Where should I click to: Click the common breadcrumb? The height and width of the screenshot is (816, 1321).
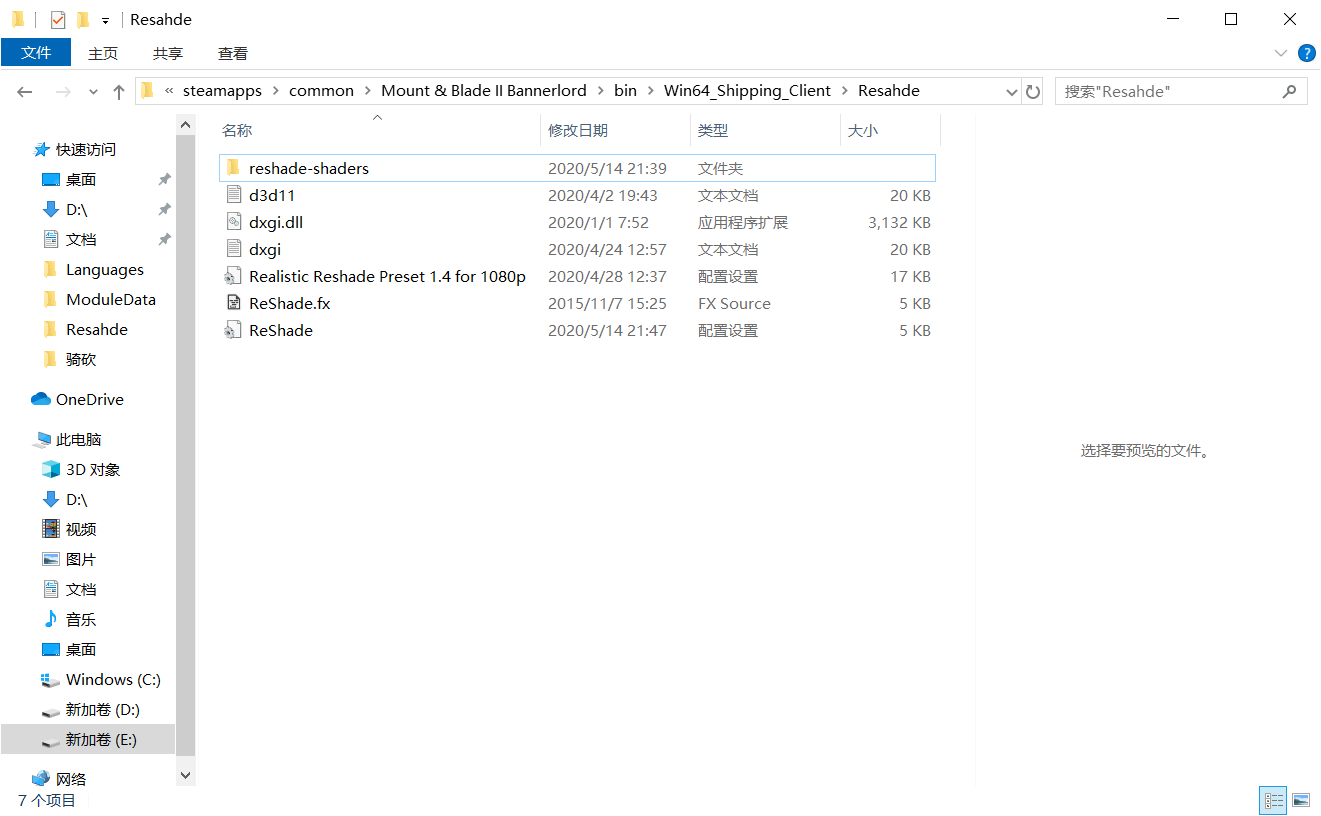pos(321,90)
